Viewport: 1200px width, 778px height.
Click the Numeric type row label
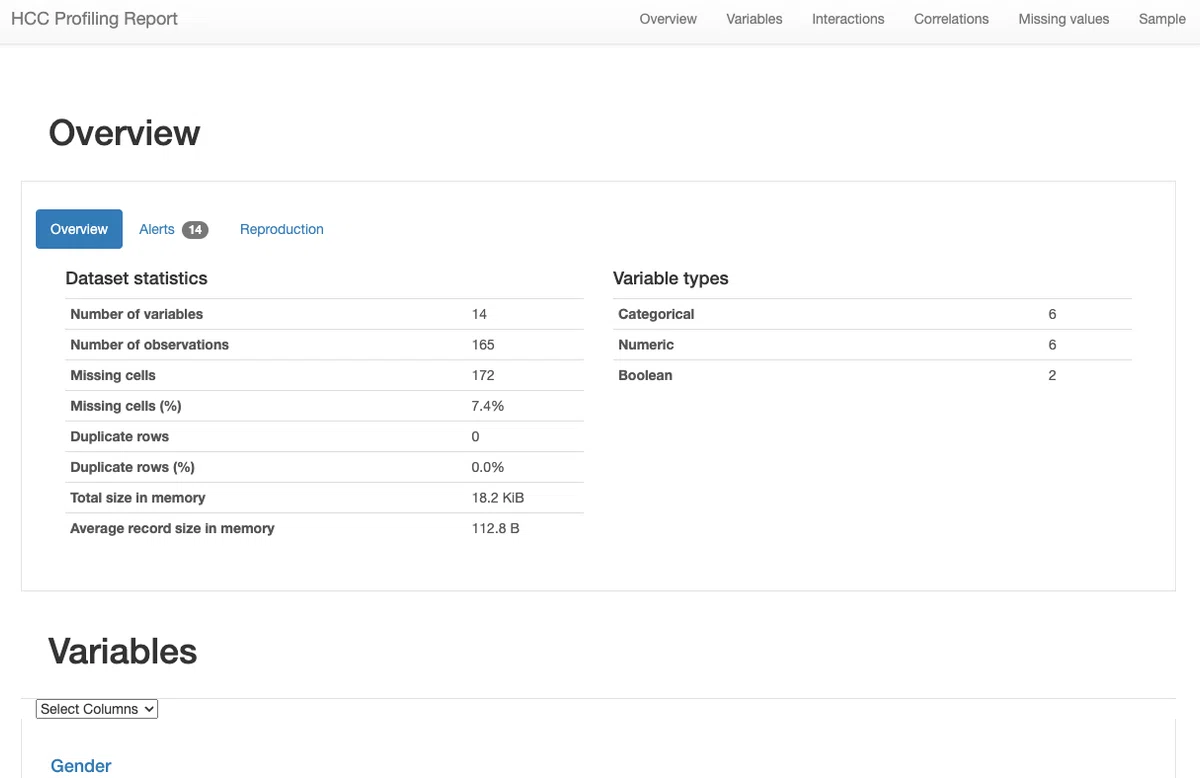coord(646,345)
